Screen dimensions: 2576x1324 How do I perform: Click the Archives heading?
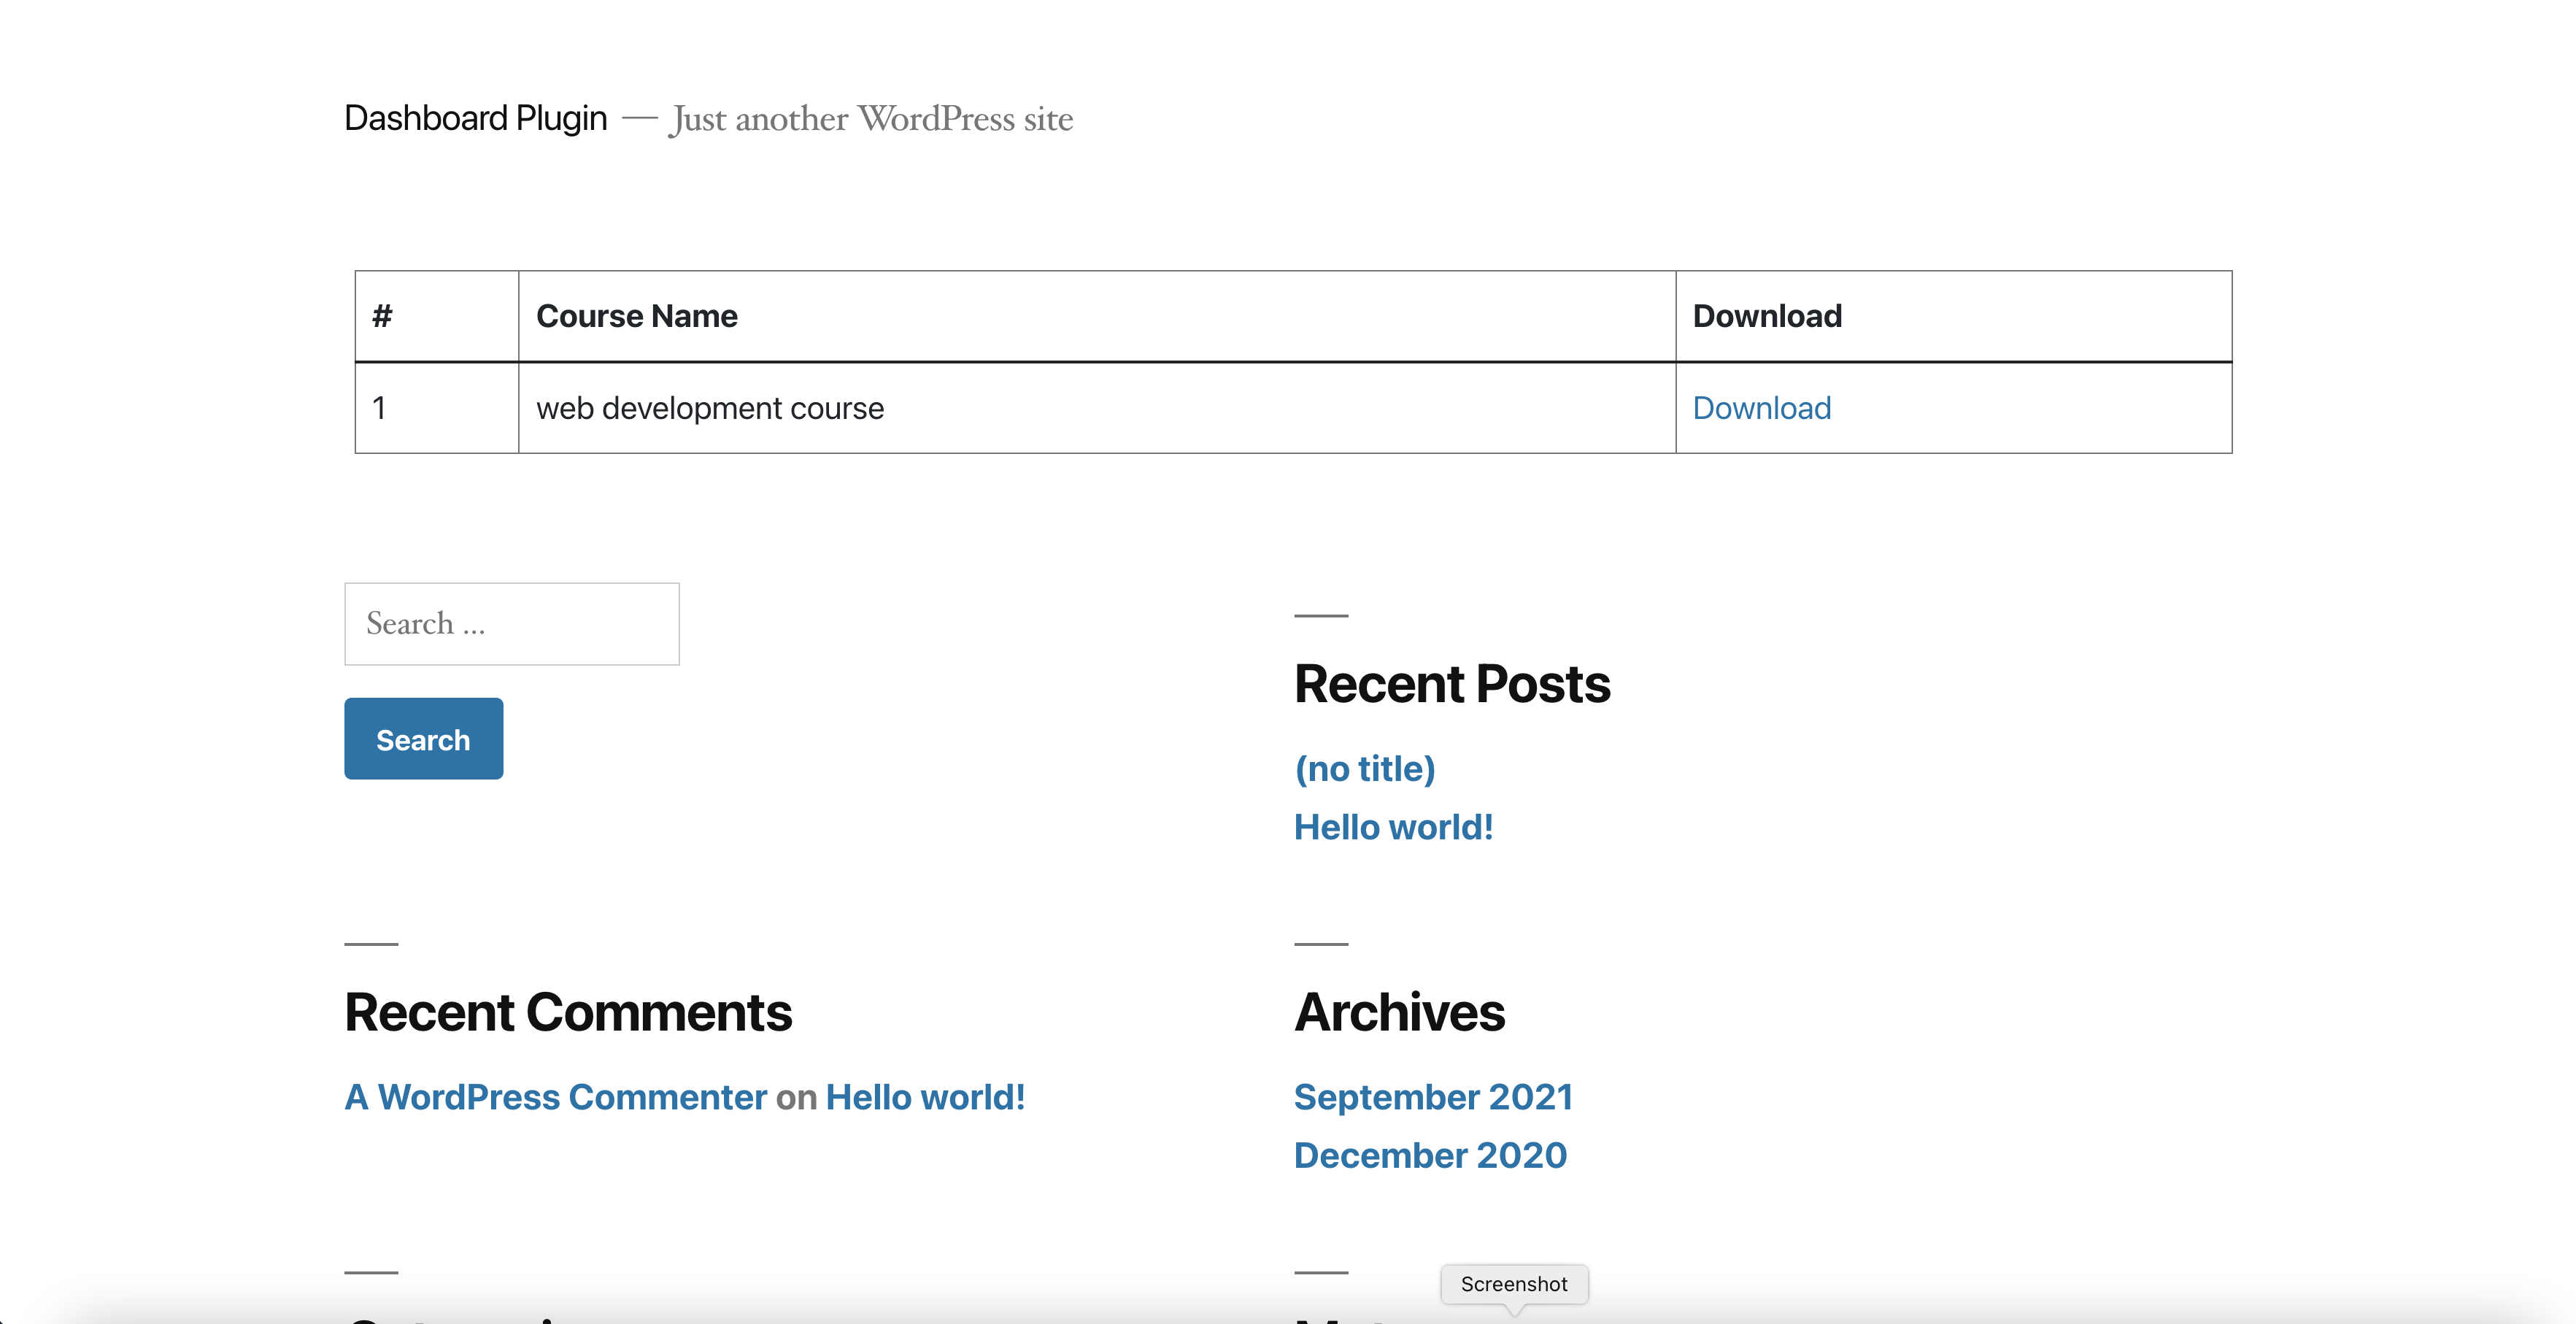[x=1398, y=1012]
